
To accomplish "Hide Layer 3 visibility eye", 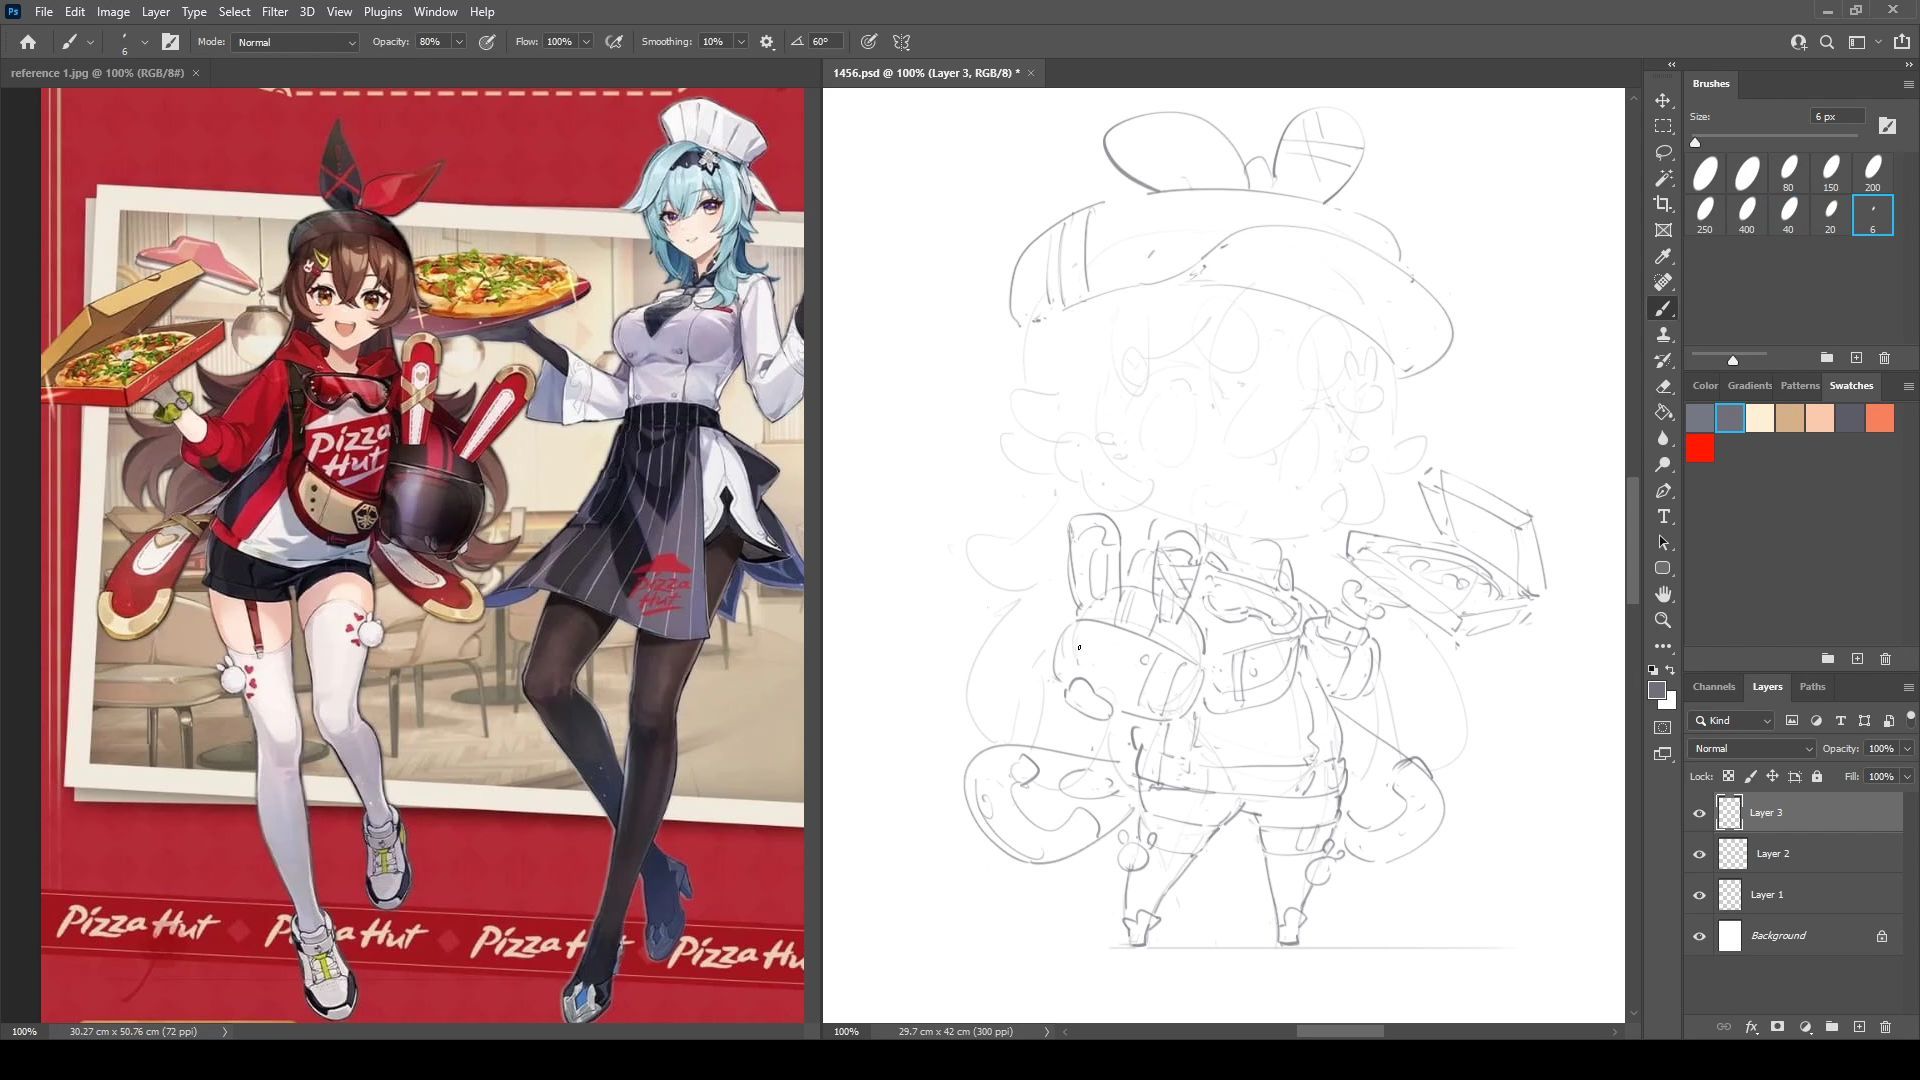I will tap(1699, 813).
